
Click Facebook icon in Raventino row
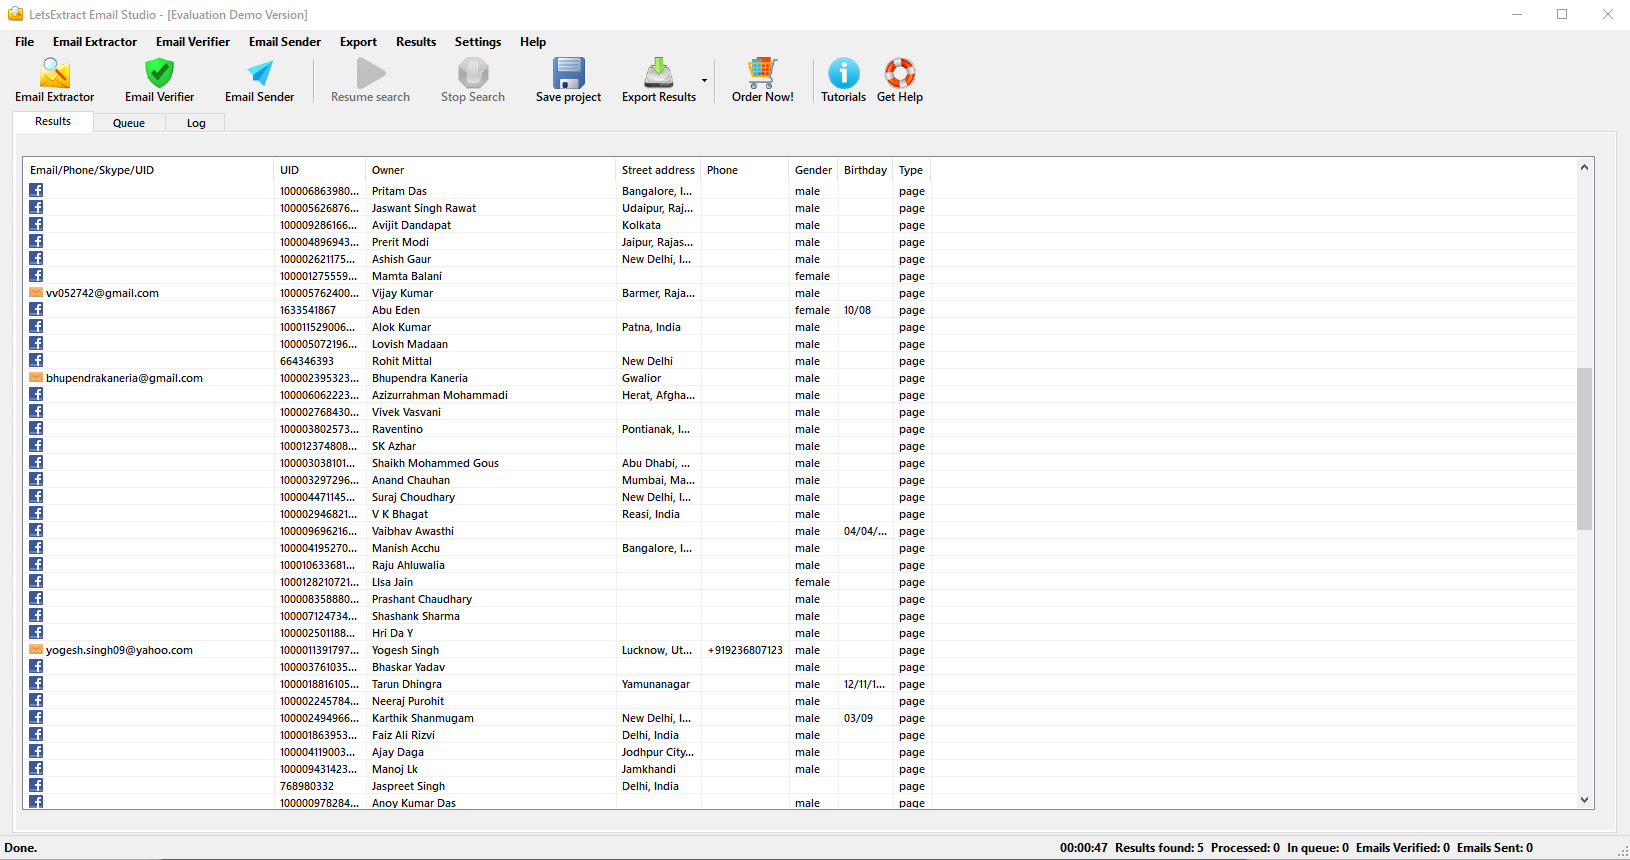(x=36, y=428)
